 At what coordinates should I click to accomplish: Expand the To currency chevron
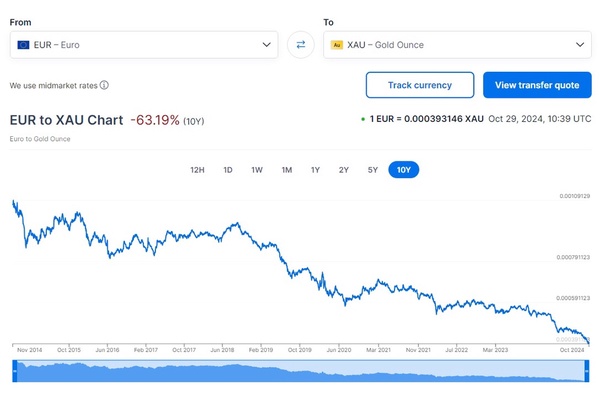(x=580, y=45)
